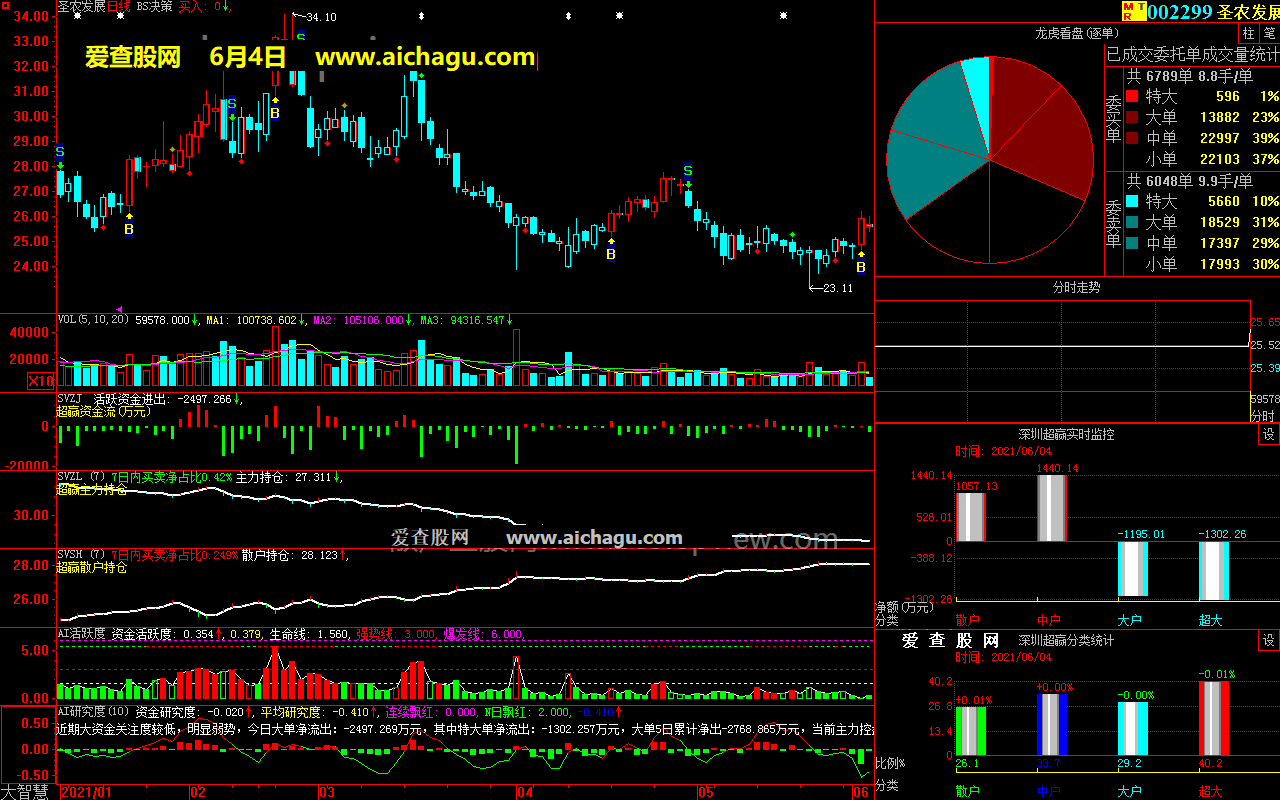Image resolution: width=1280 pixels, height=800 pixels.
Task: Click stock code 002299
Action: (1180, 11)
